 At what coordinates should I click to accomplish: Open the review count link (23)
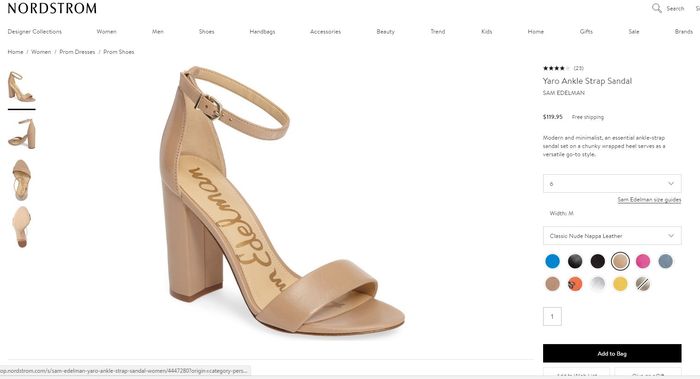(579, 68)
